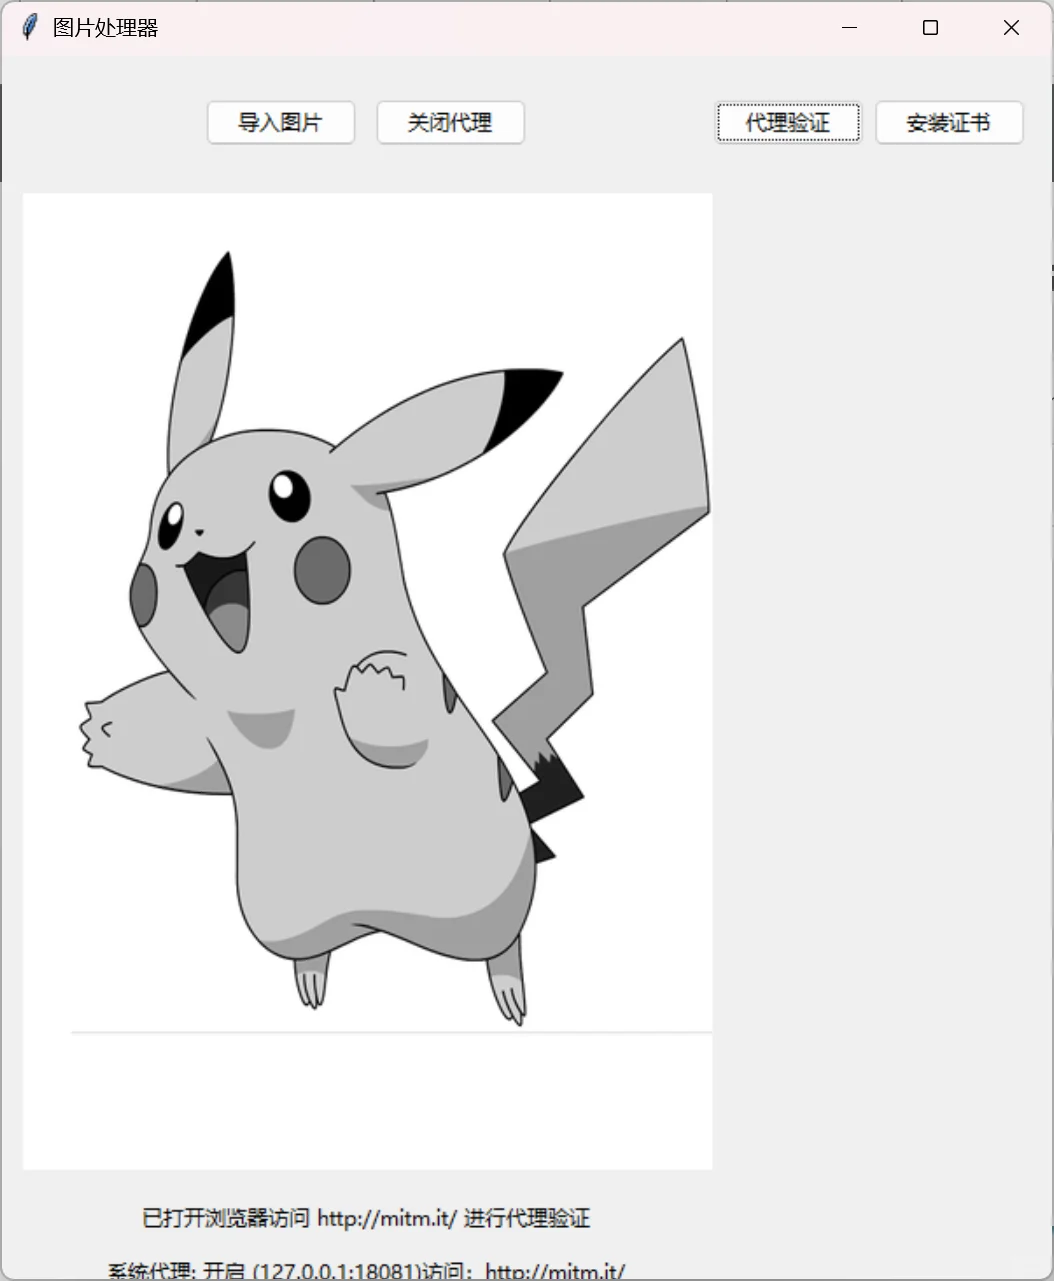This screenshot has height=1281, width=1054.
Task: Click the '系统代理: 开启 (127.0.0.1:18081)' status line
Action: click(x=366, y=1271)
